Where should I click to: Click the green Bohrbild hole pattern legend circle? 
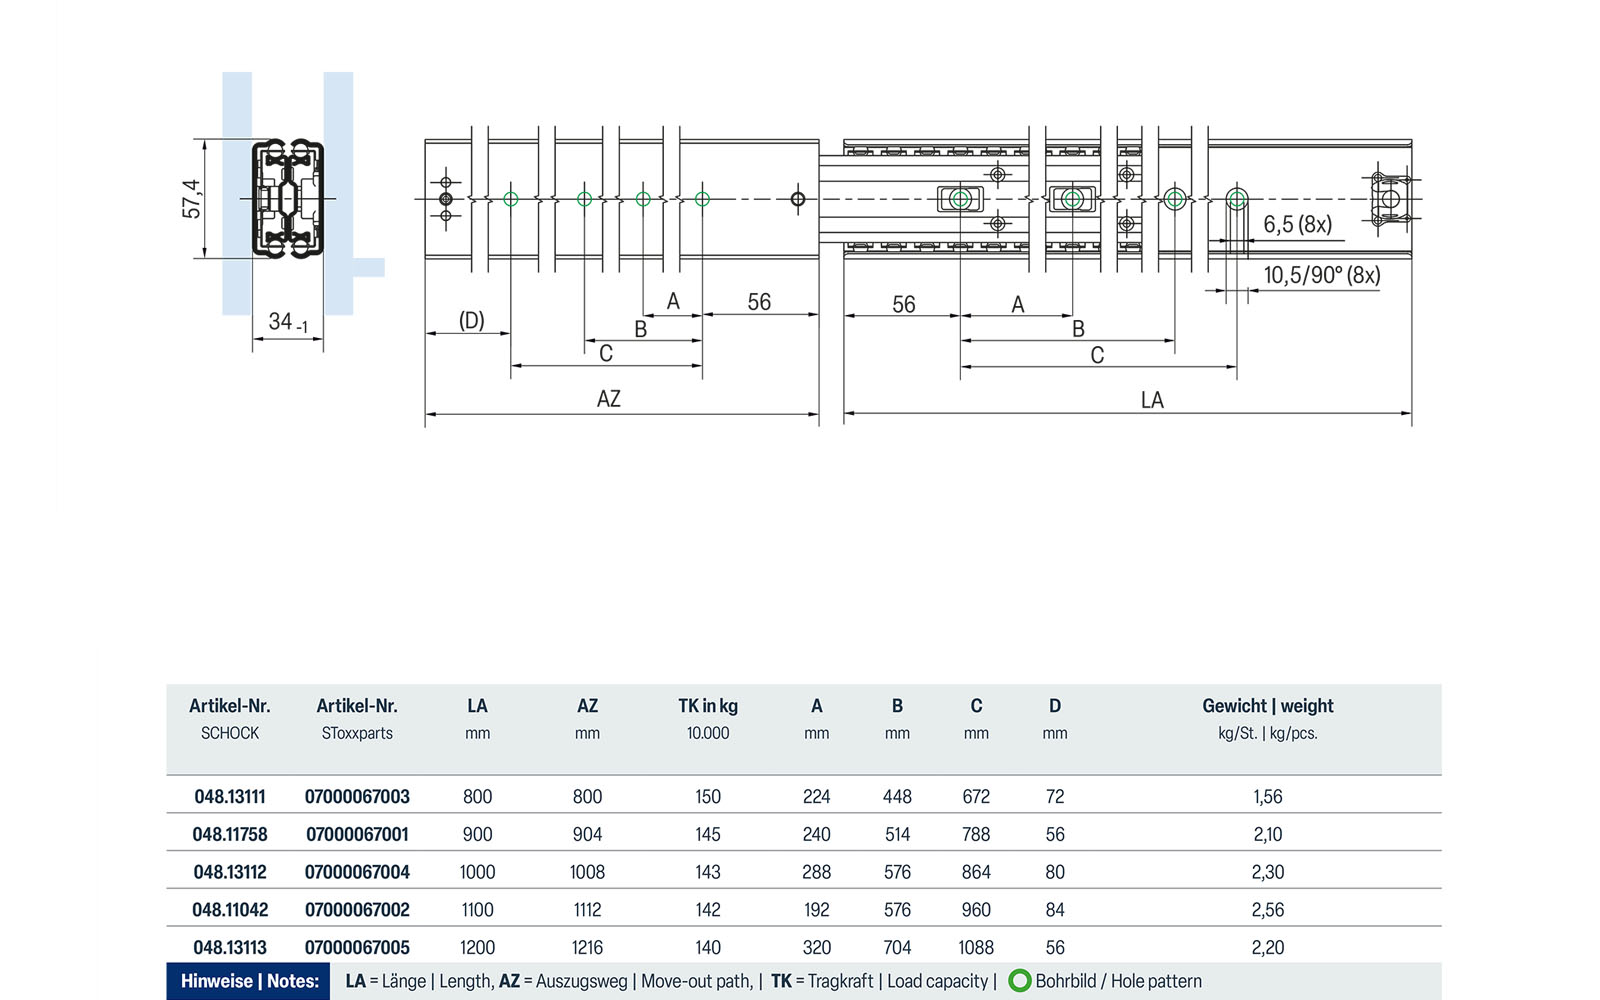point(1019,981)
